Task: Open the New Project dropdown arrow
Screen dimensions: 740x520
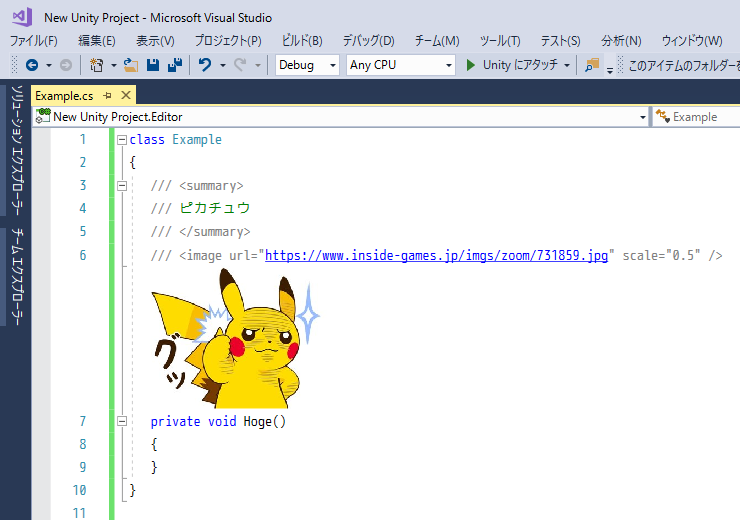Action: click(x=113, y=65)
